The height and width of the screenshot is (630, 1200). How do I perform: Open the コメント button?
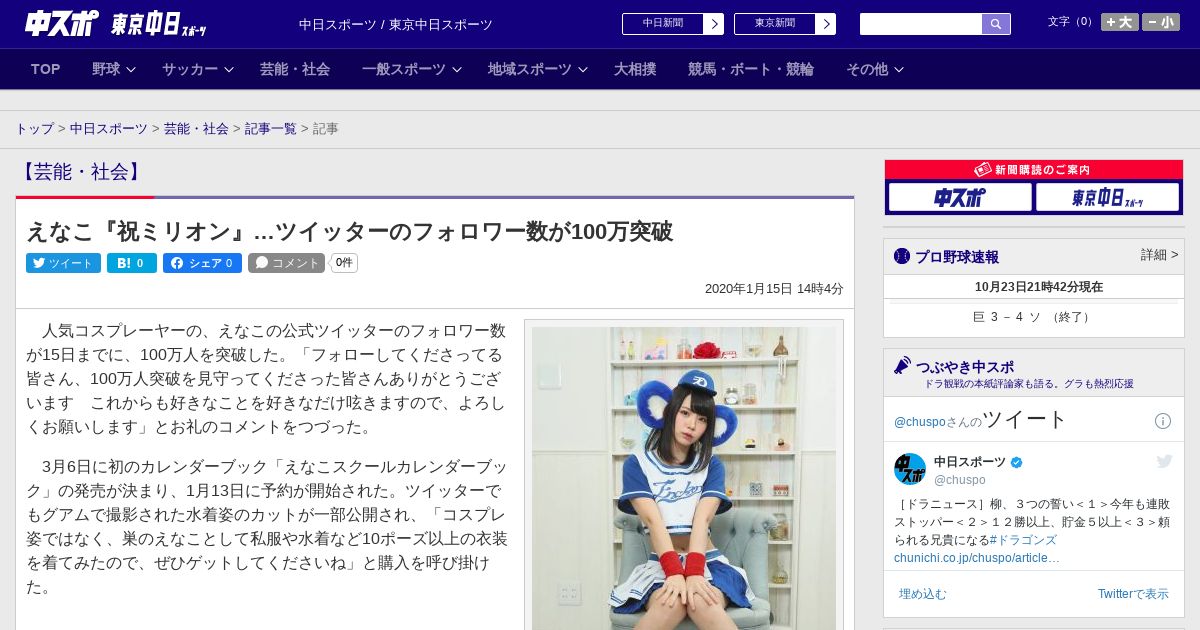286,263
